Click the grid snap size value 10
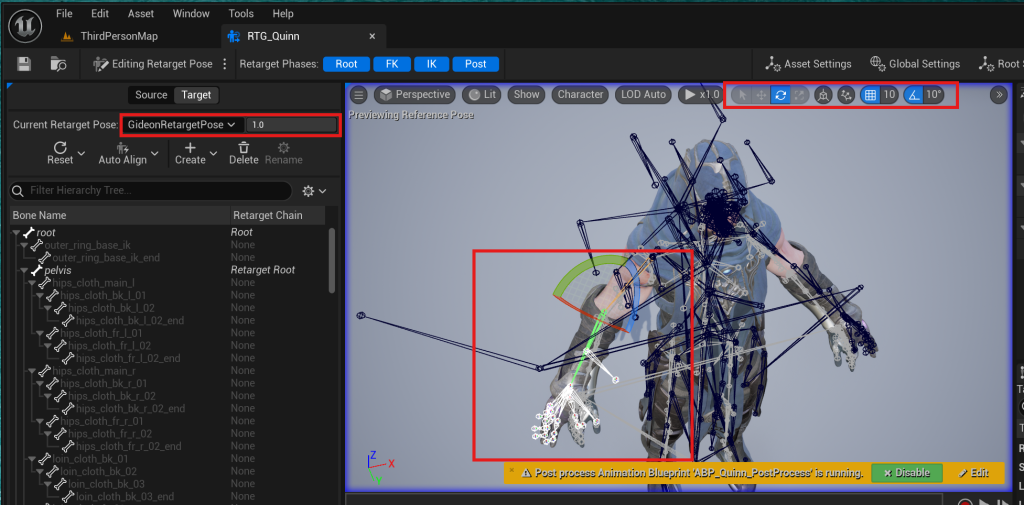This screenshot has width=1024, height=505. (889, 95)
